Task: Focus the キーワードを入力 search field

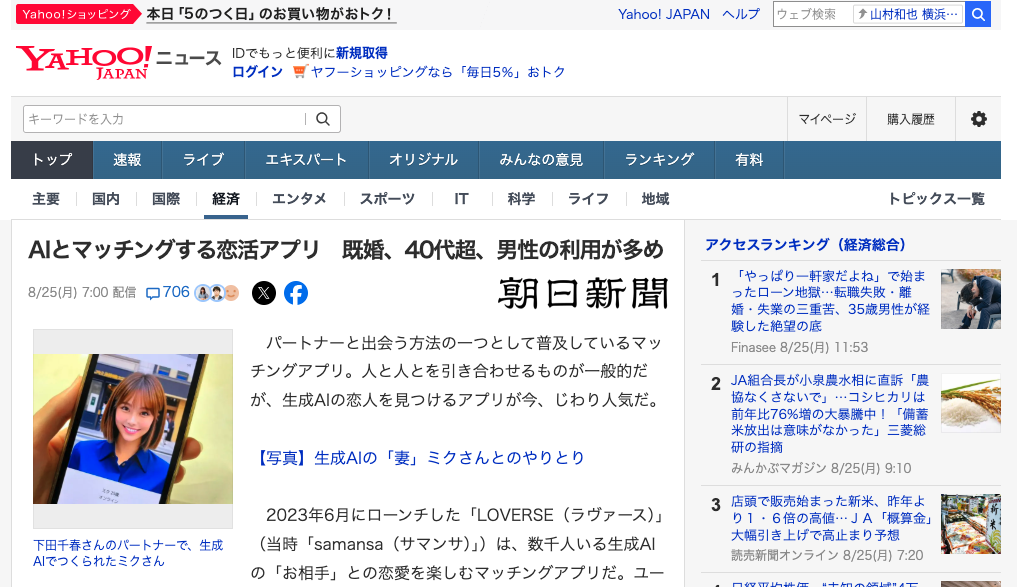Action: point(164,119)
